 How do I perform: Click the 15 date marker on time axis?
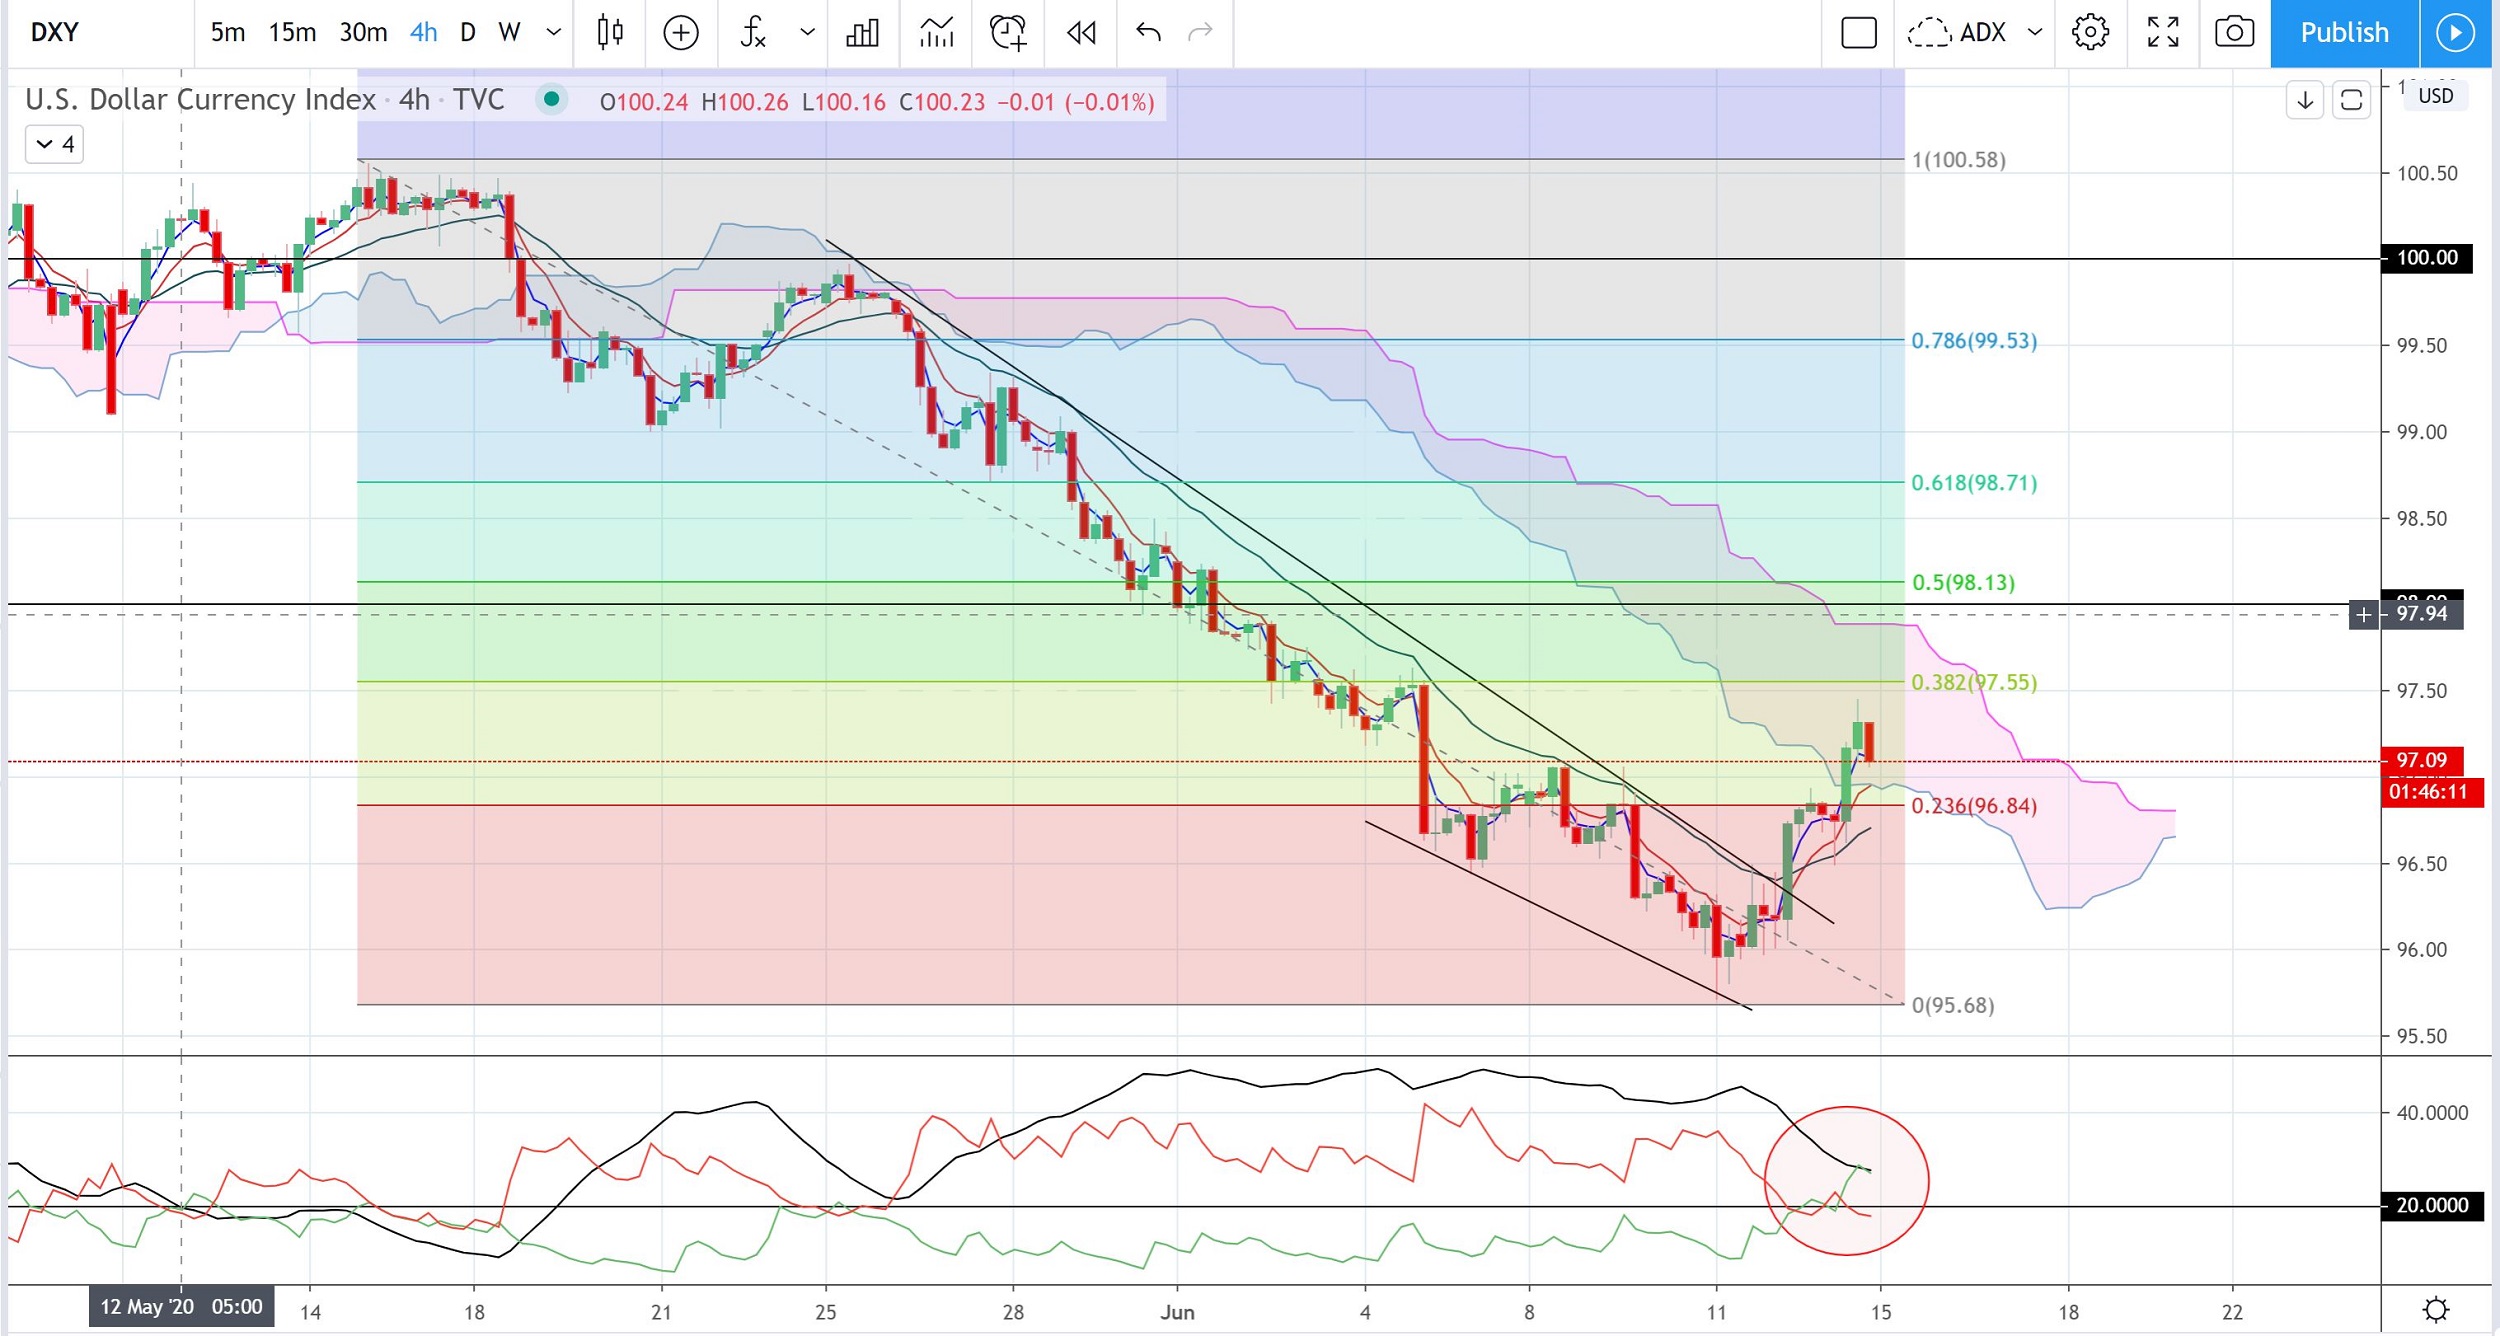point(1881,1313)
